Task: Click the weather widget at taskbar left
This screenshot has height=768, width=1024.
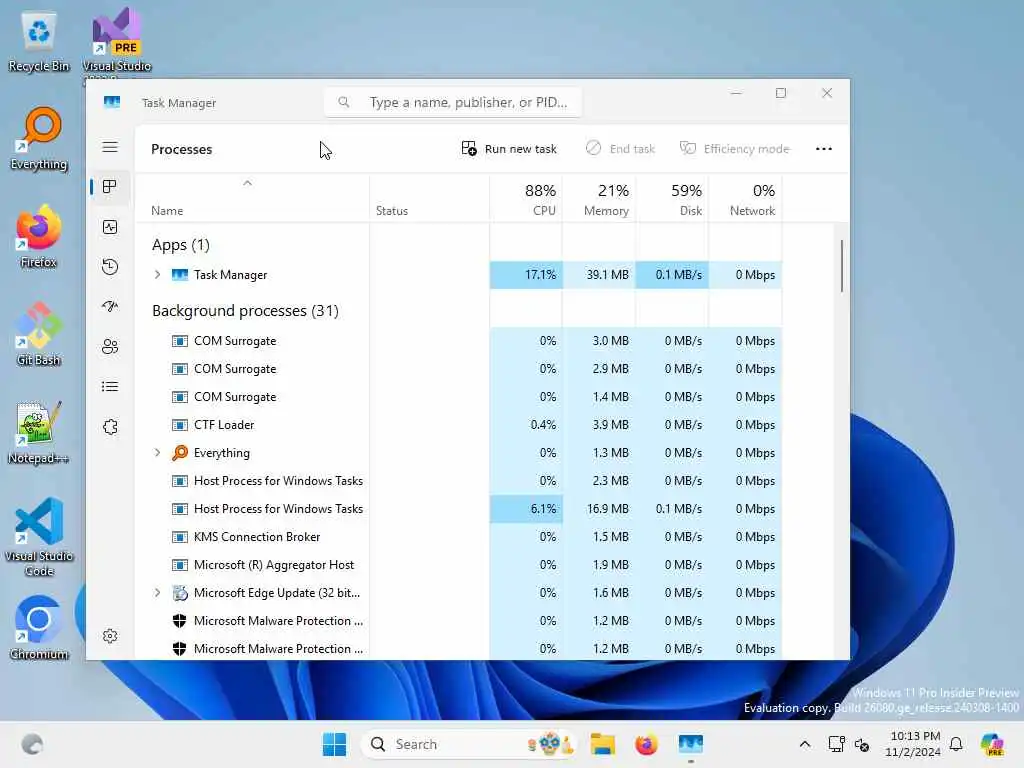Action: [31, 744]
